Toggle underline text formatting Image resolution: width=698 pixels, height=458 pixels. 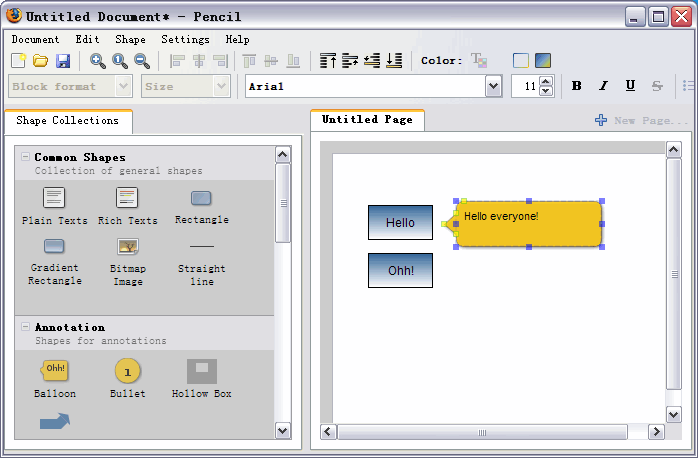630,86
